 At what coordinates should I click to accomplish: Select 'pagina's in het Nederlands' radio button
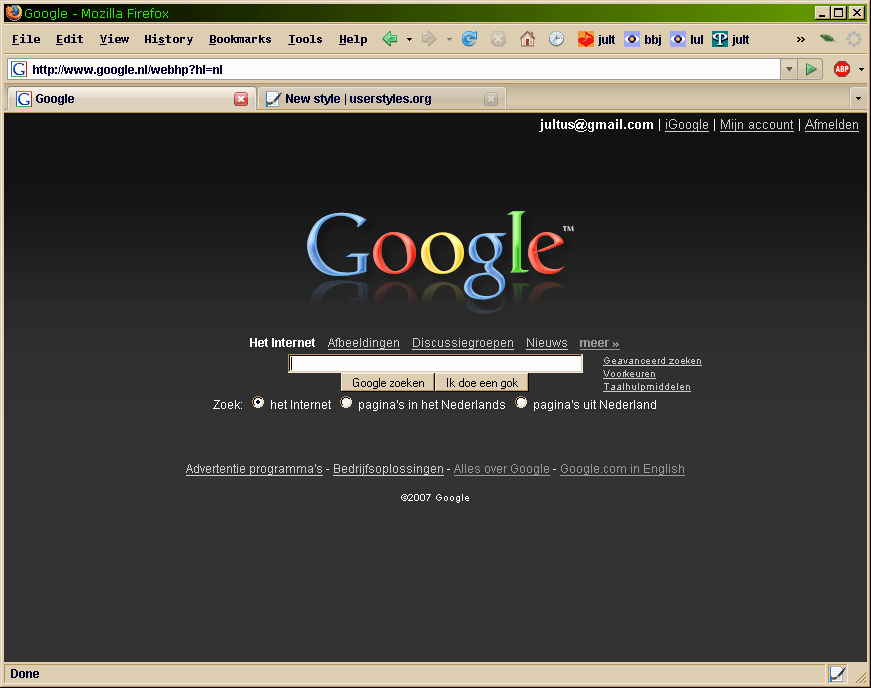[346, 403]
